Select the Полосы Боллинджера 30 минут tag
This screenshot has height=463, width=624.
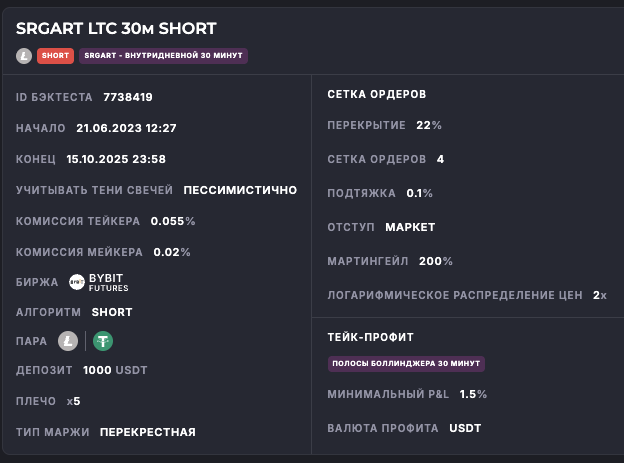pyautogui.click(x=406, y=364)
